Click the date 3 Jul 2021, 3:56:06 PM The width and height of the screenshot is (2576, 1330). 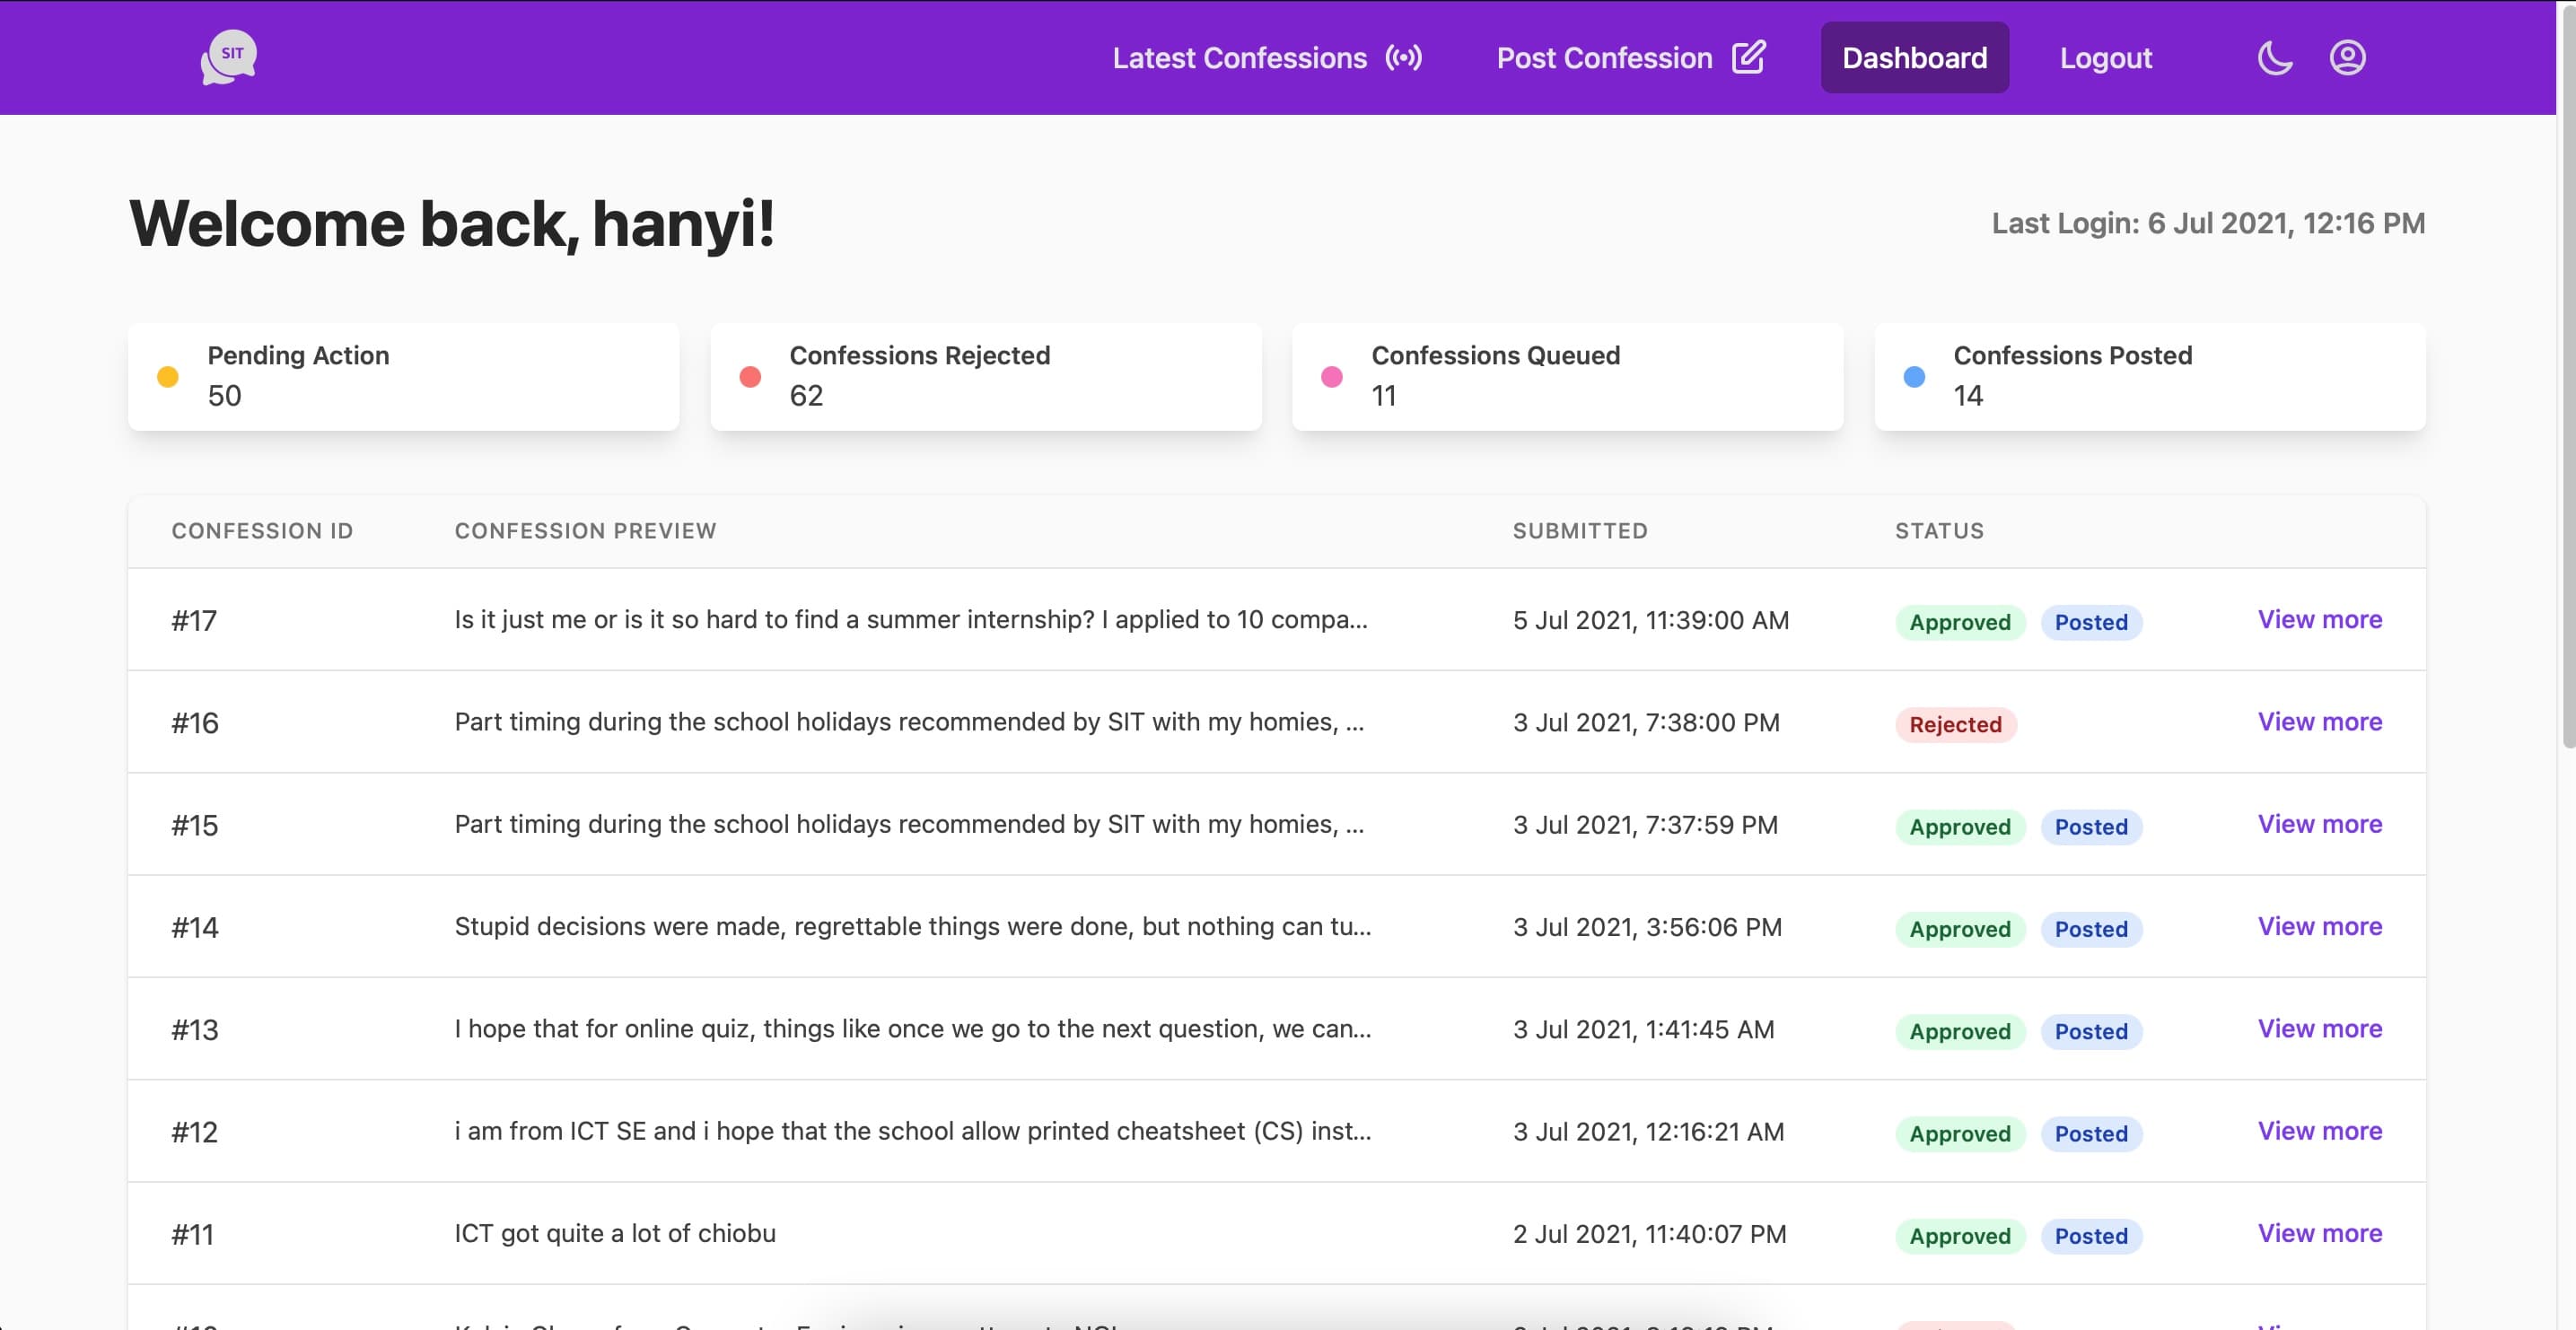(x=1647, y=927)
